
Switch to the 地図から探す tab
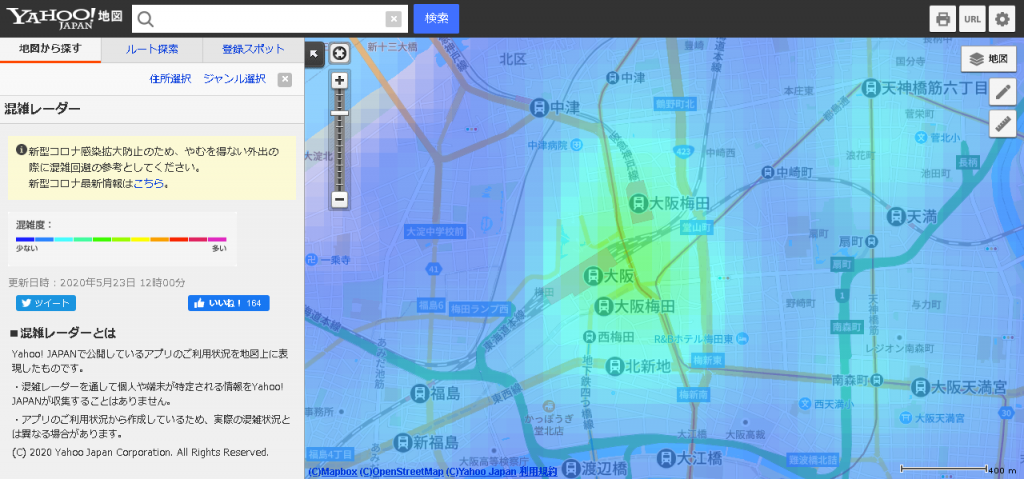(x=50, y=49)
